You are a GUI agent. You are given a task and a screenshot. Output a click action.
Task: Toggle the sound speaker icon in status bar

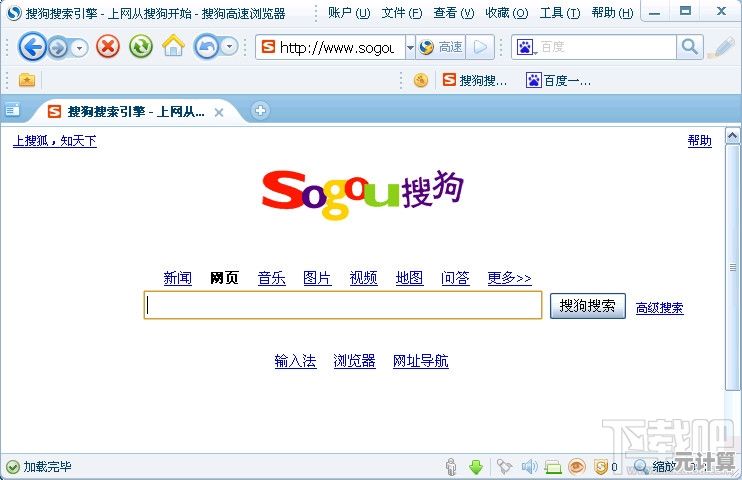[x=529, y=467]
